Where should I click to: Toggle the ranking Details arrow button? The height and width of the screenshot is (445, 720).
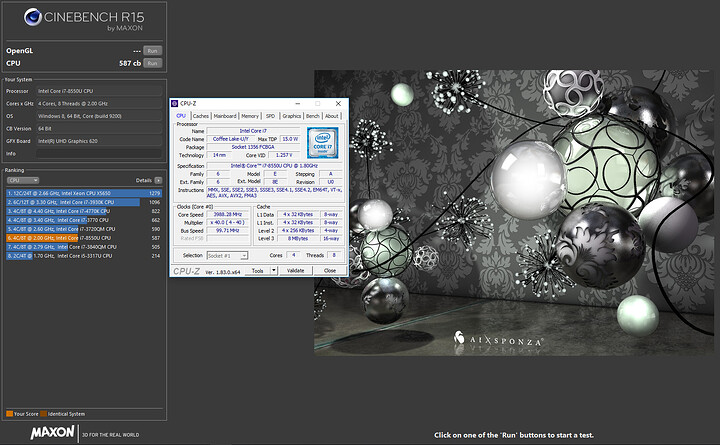click(158, 180)
